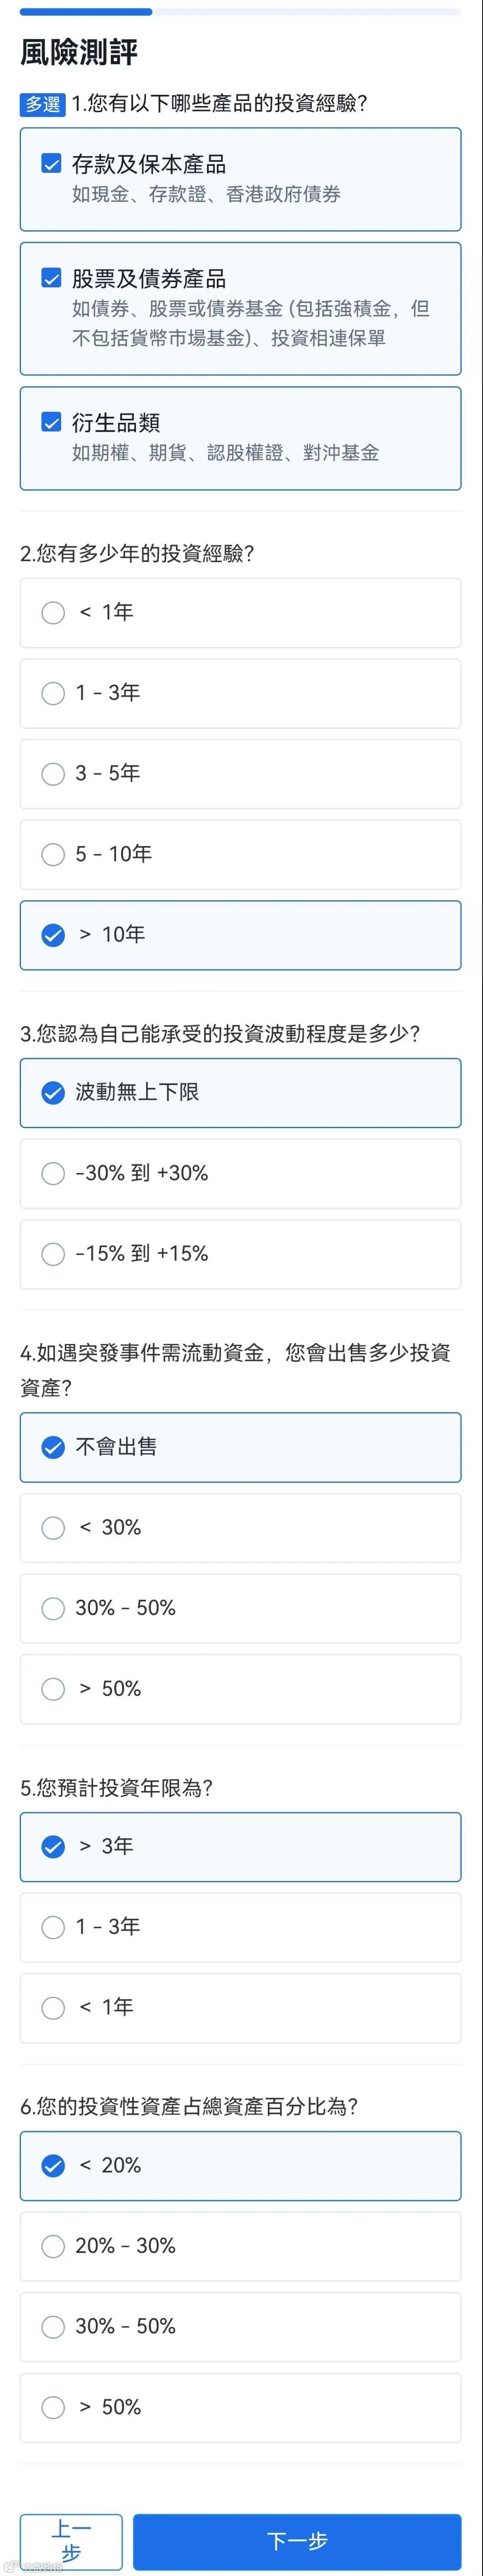This screenshot has width=483, height=2576.
Task: Select -30% 到 +30% volatility tolerance
Action: pos(240,1174)
